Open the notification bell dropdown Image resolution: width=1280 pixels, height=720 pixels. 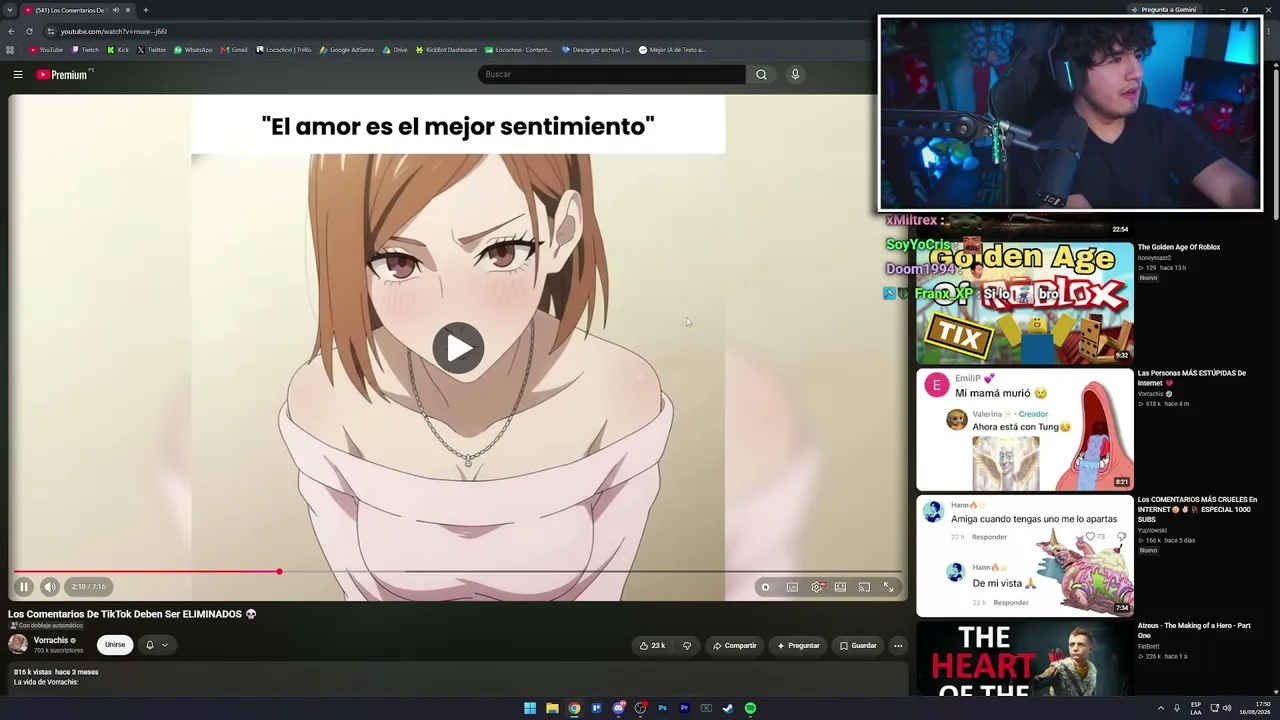pos(157,645)
